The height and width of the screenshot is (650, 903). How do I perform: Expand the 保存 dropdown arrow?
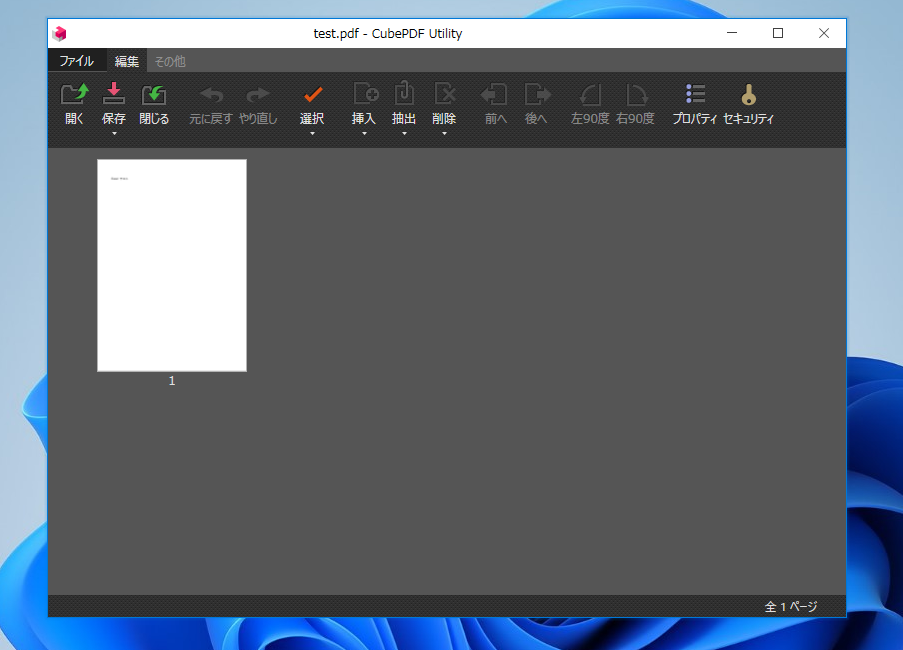(114, 134)
